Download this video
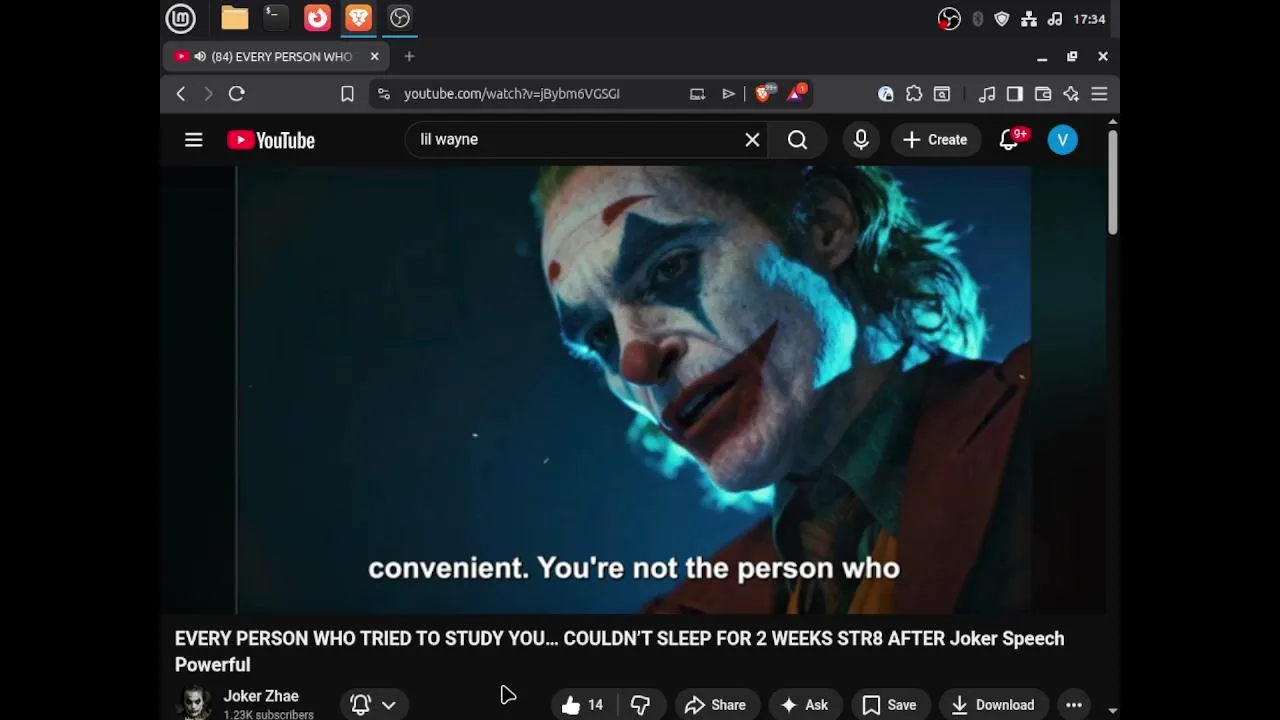 993,705
